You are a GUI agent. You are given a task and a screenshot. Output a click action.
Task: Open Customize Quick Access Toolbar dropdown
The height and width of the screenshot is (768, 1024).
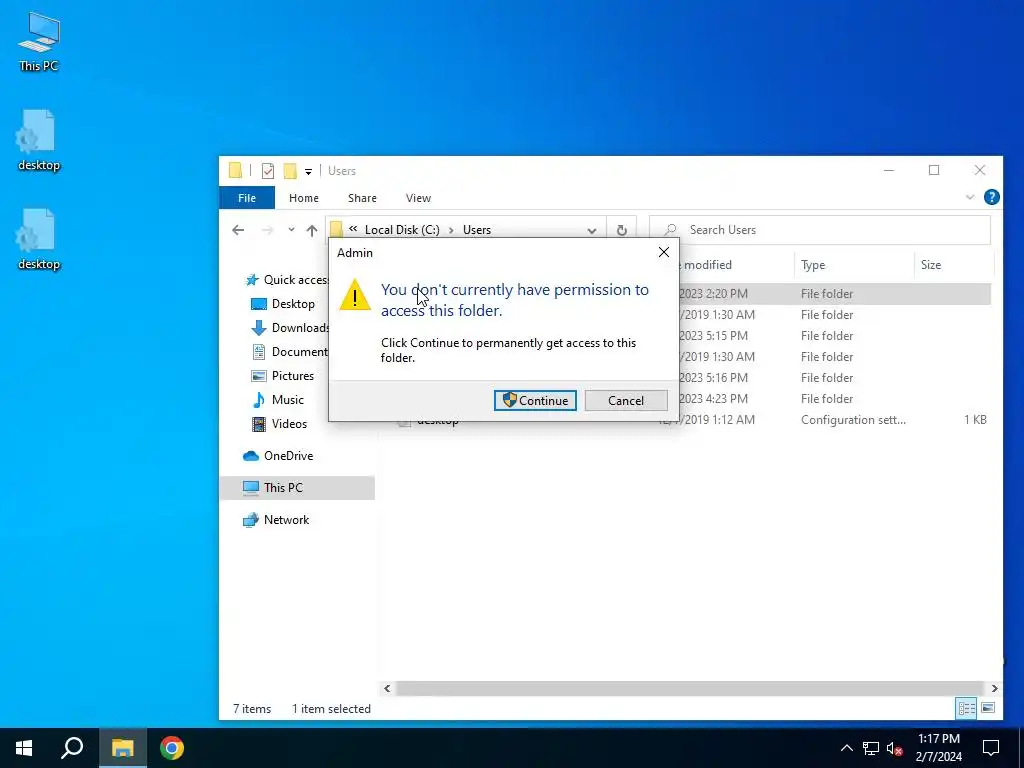click(308, 172)
